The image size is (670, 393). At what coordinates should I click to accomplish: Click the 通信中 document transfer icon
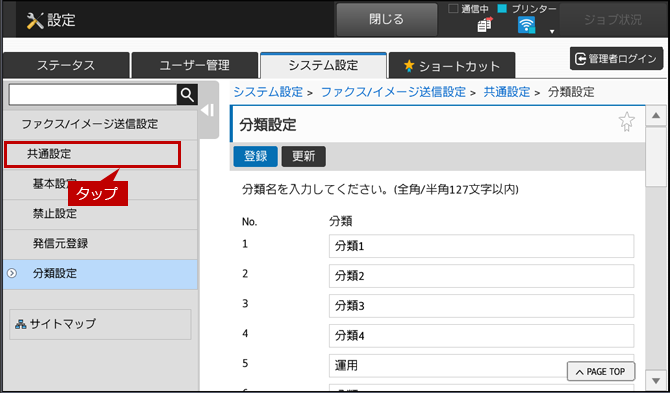click(x=485, y=25)
